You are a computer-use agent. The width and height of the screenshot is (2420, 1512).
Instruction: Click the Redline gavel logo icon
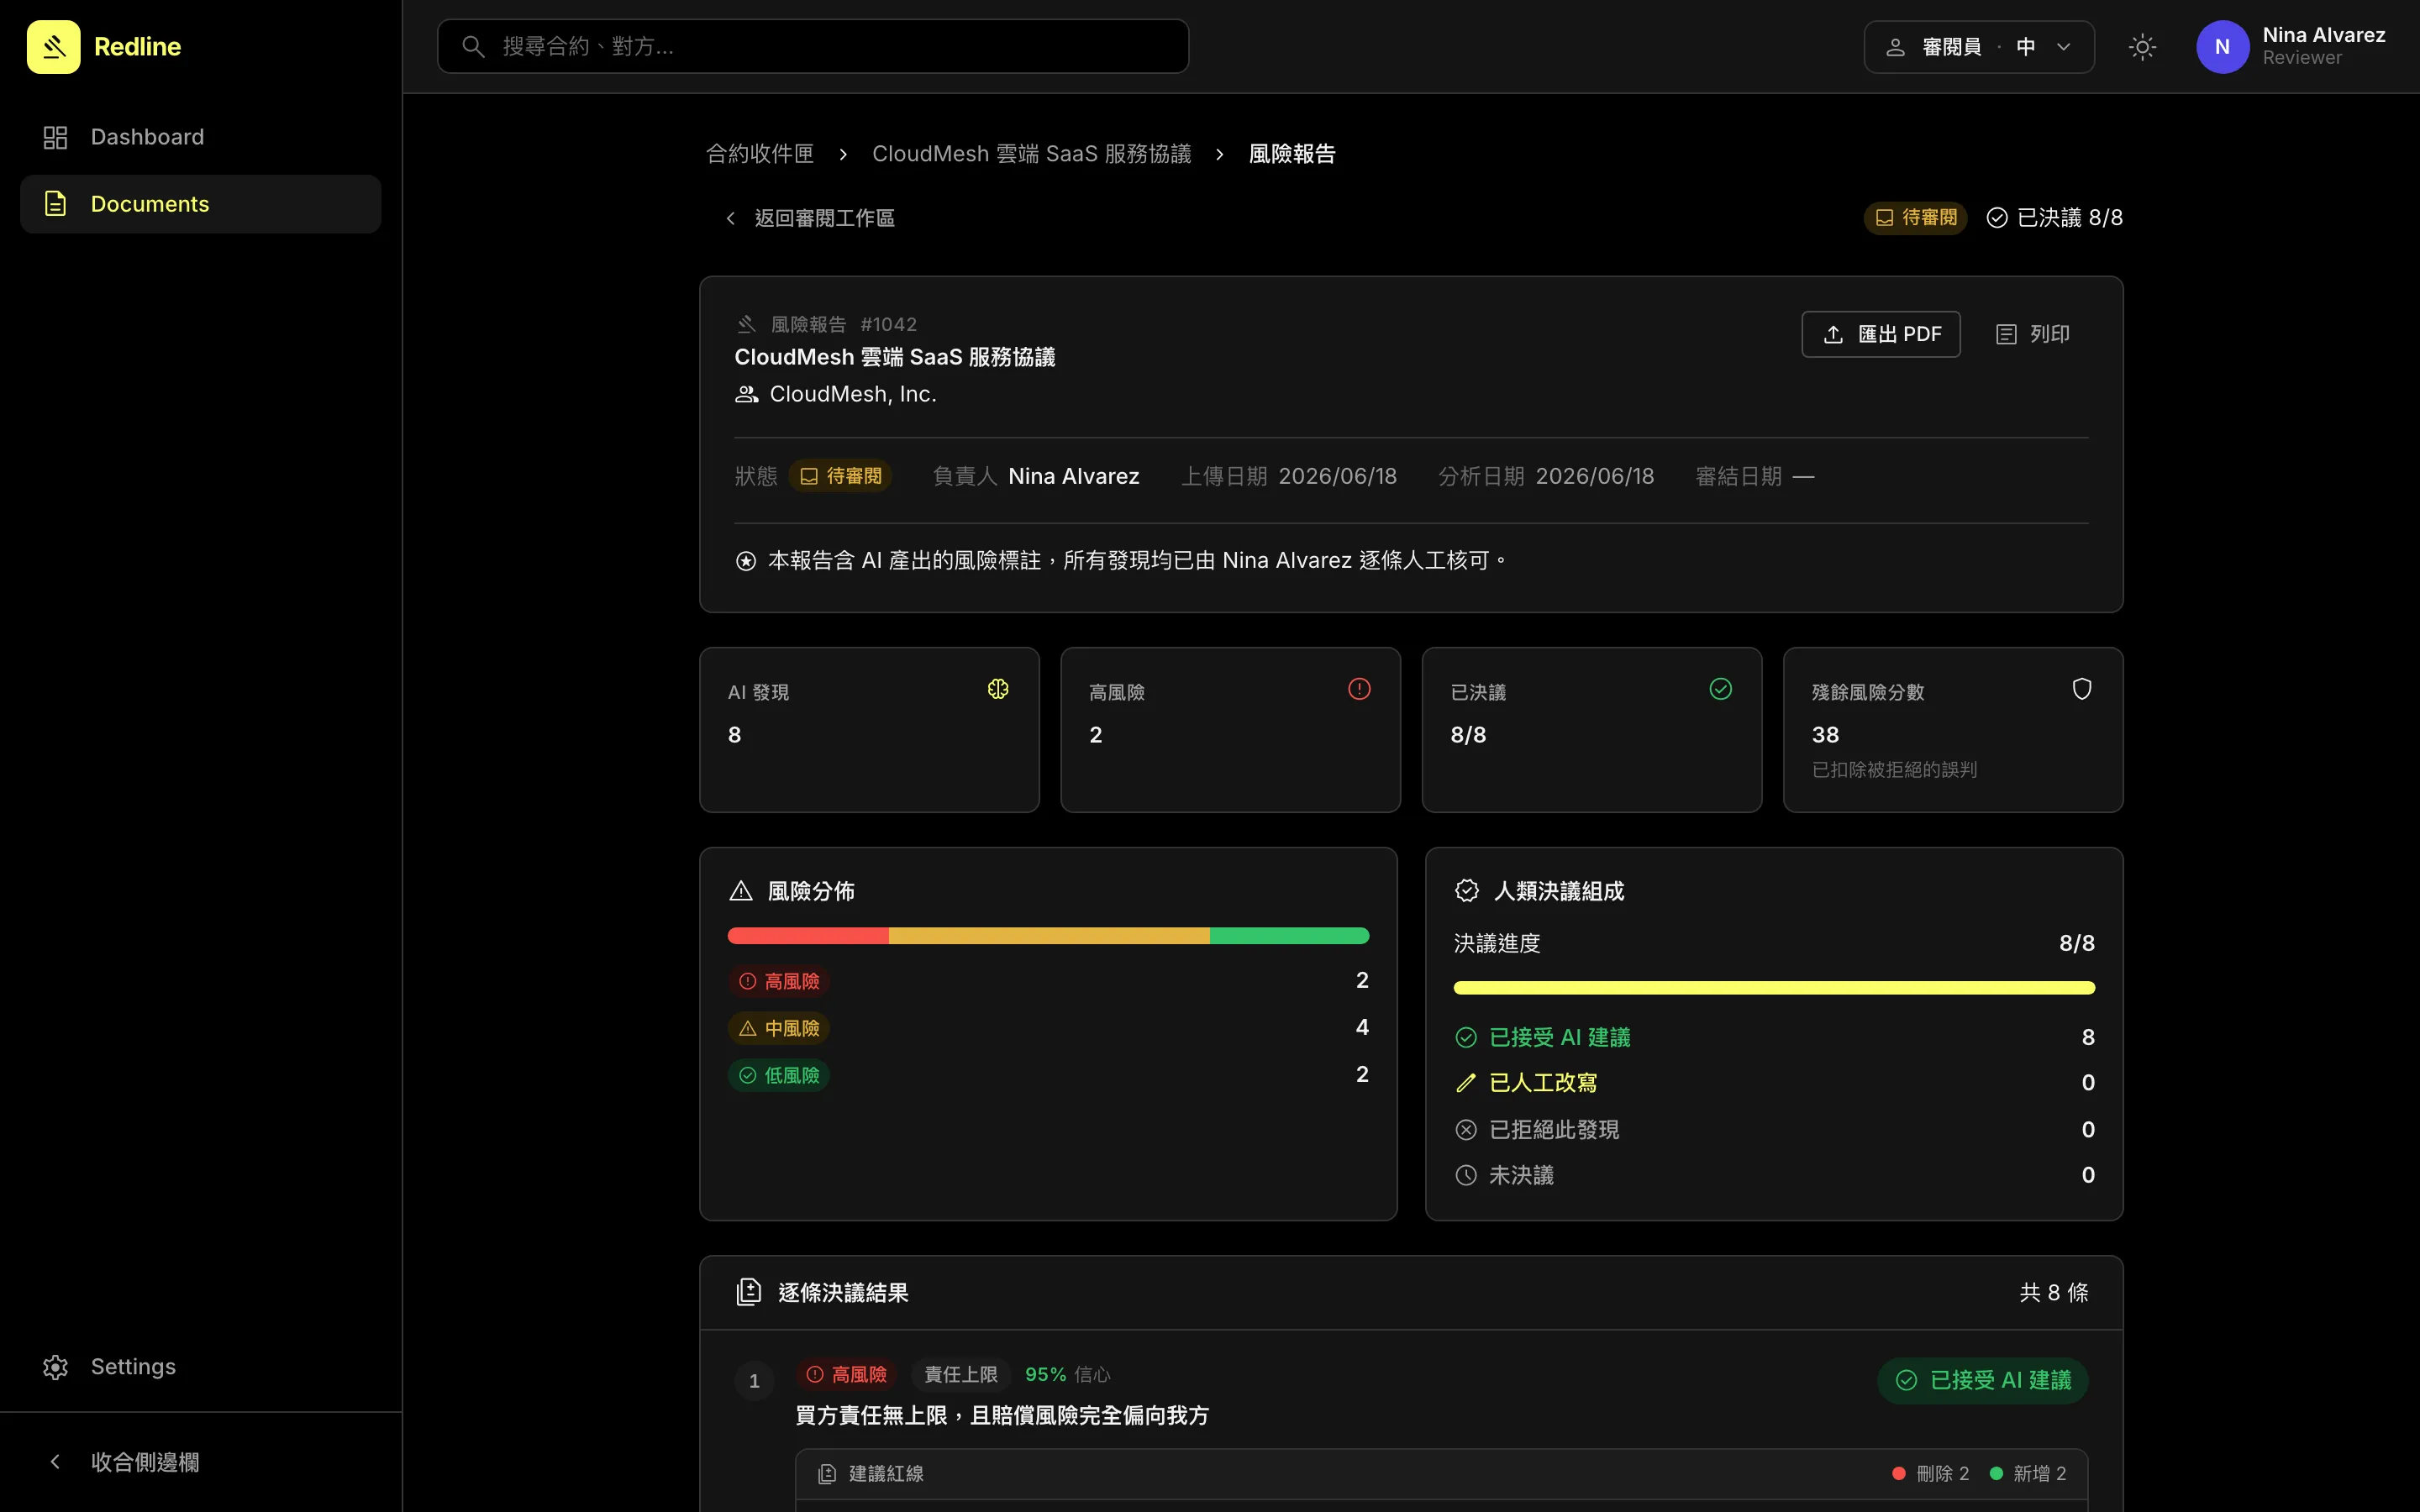(53, 46)
